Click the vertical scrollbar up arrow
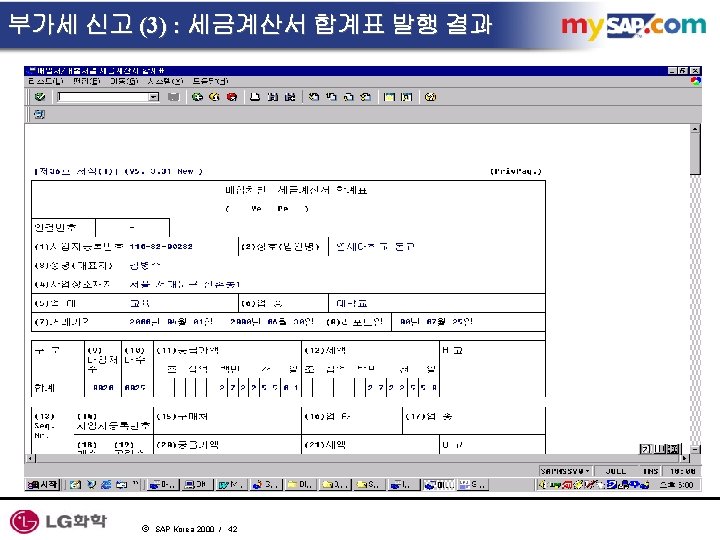This screenshot has height=540, width=720. tap(695, 129)
